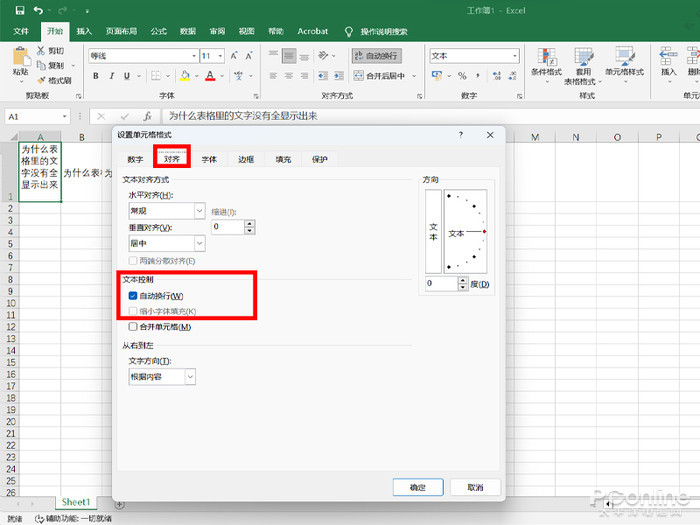Open Conditional Formatting 条件格式

[546, 65]
